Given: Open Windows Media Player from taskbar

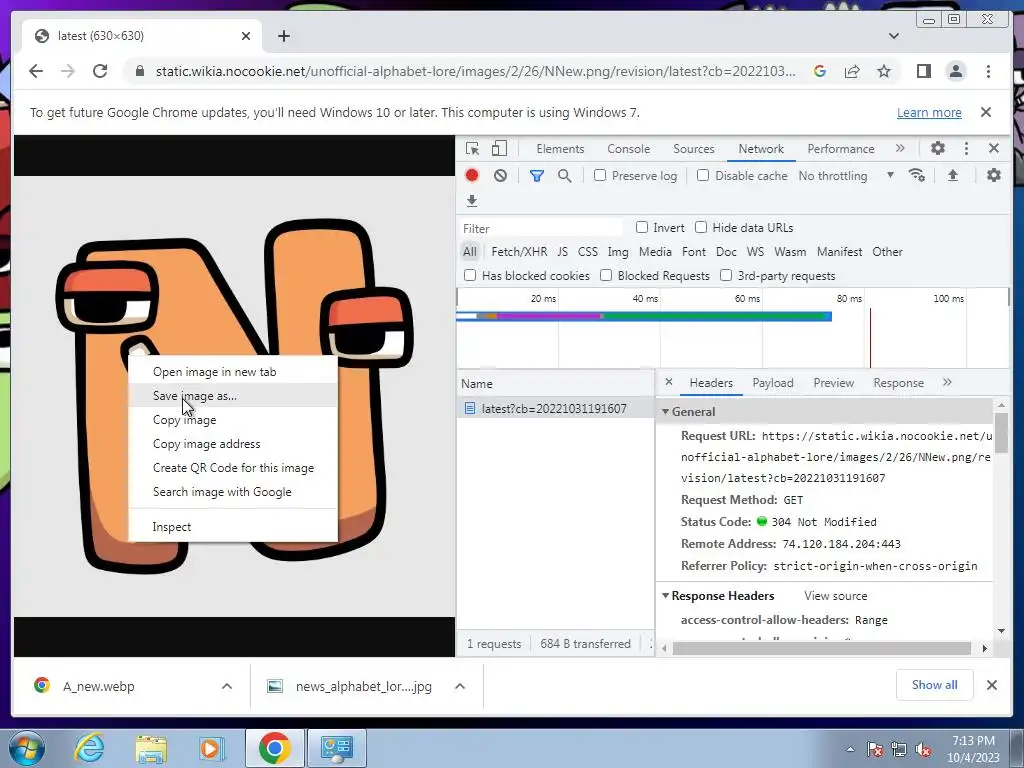Looking at the screenshot, I should (x=211, y=748).
